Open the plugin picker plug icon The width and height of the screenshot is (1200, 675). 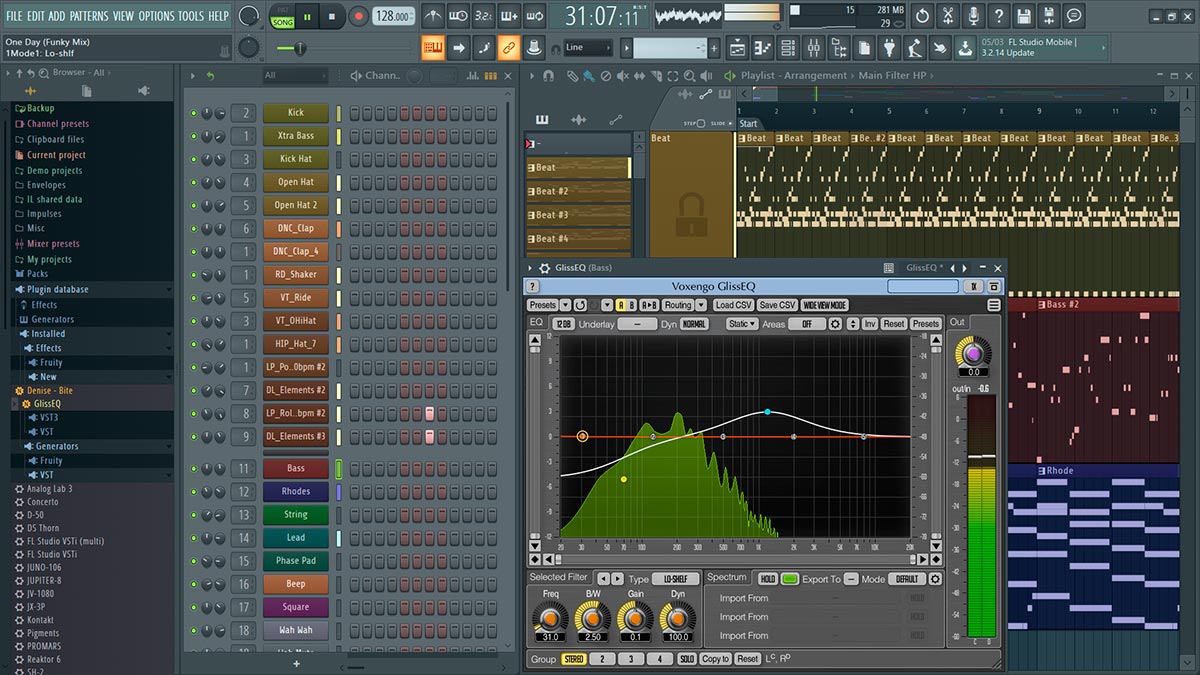click(889, 47)
